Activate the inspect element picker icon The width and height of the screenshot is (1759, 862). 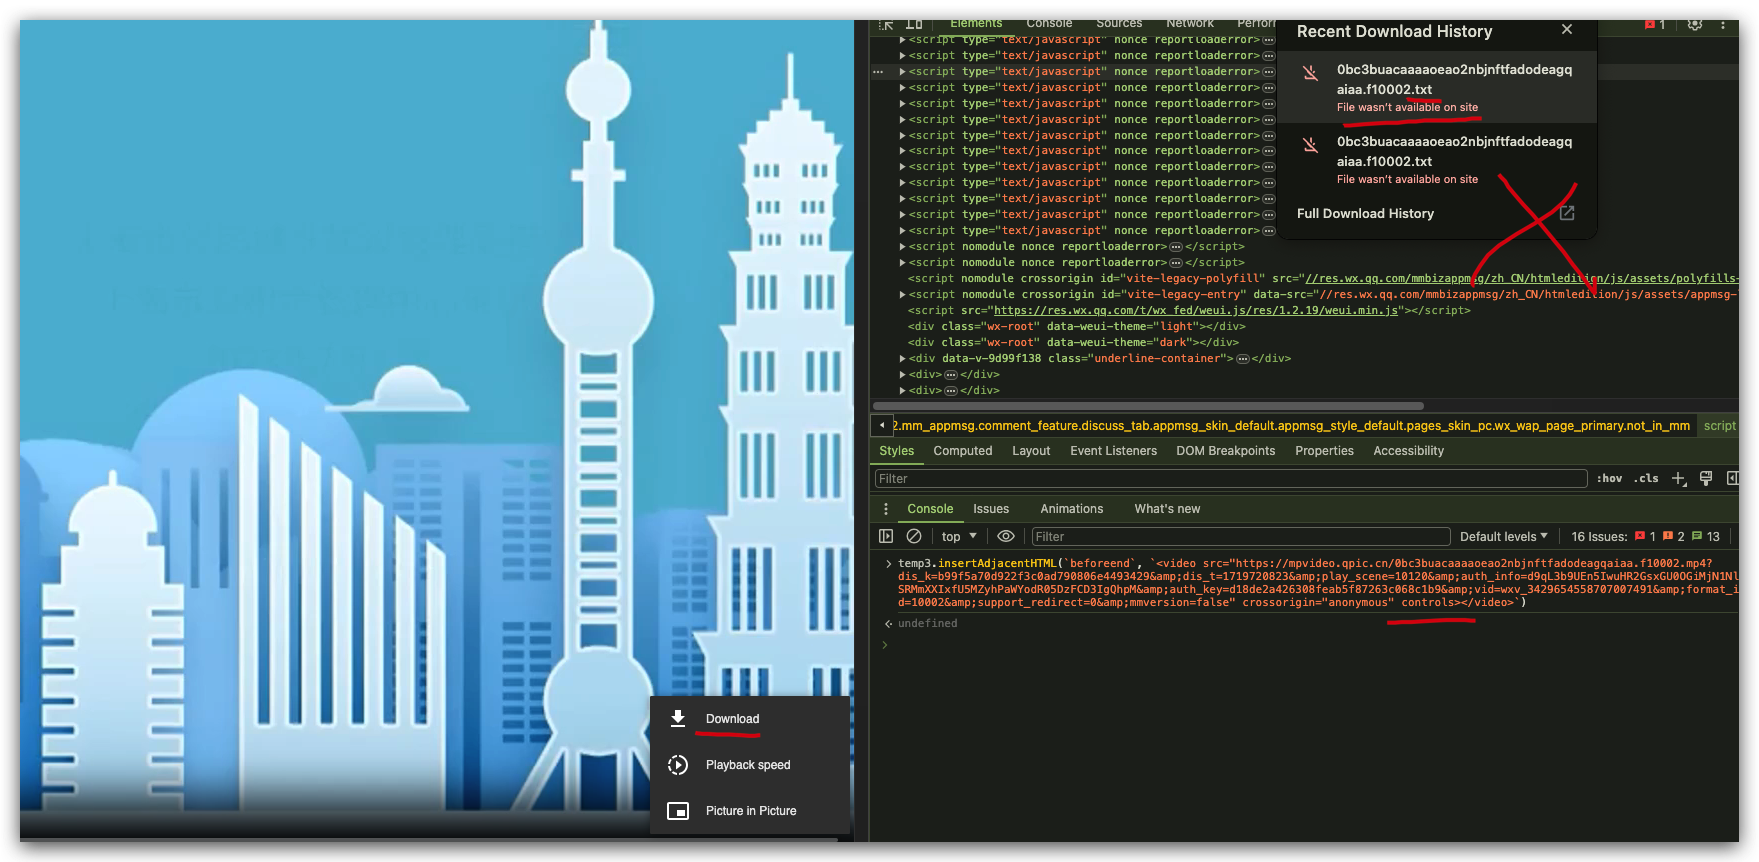click(886, 24)
